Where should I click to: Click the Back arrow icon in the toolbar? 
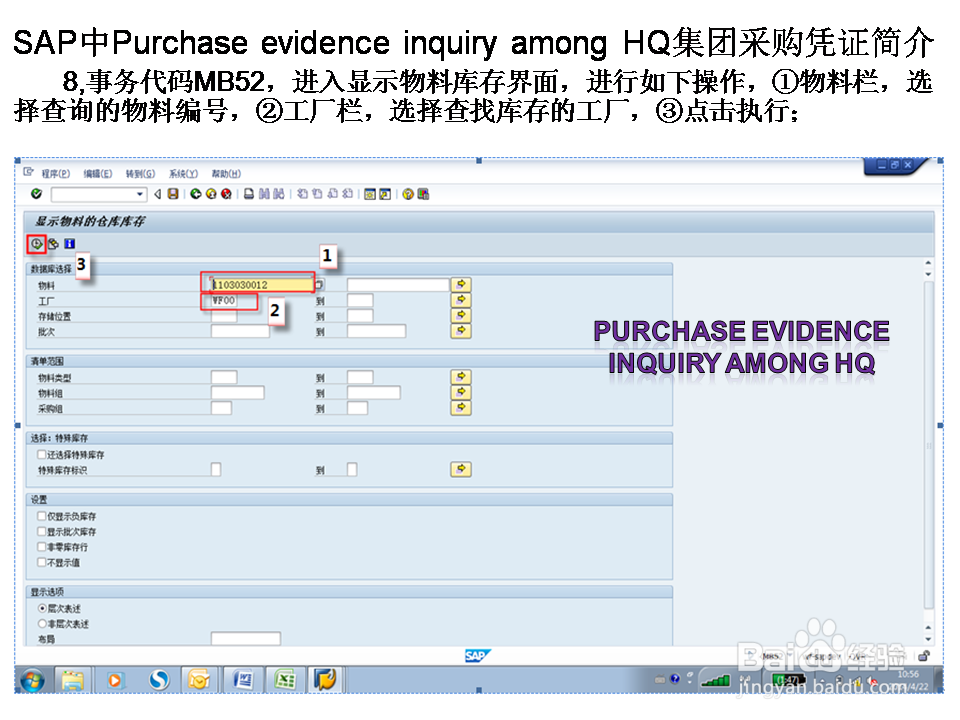click(195, 194)
